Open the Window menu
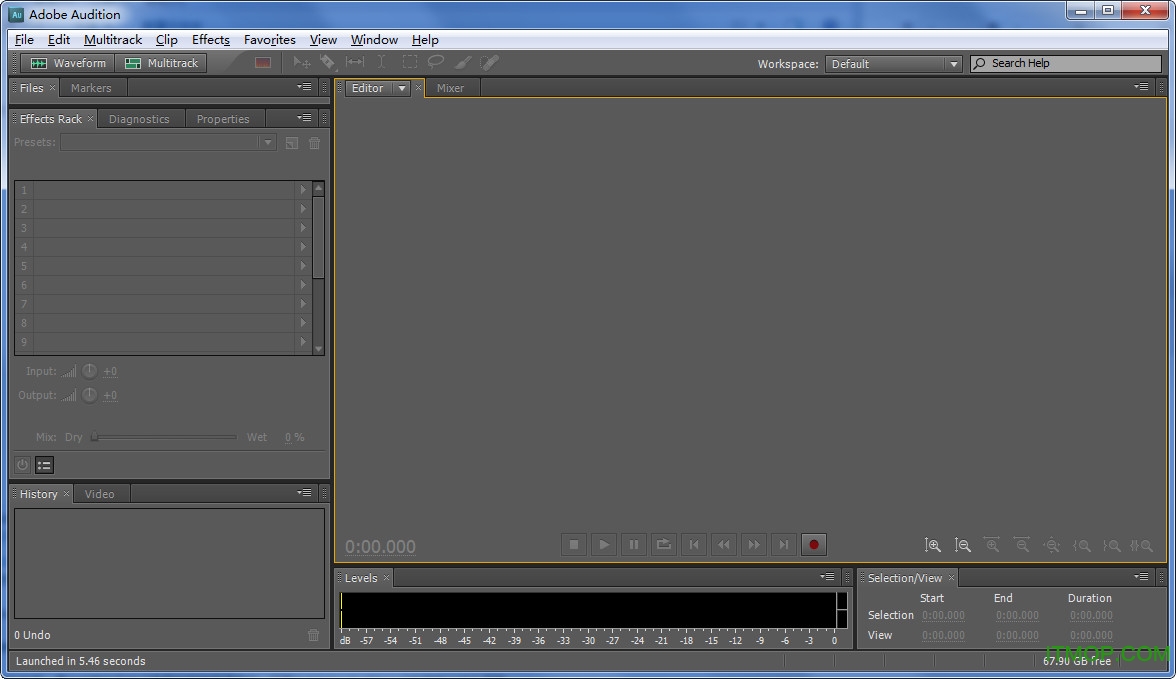The image size is (1176, 679). pyautogui.click(x=374, y=40)
